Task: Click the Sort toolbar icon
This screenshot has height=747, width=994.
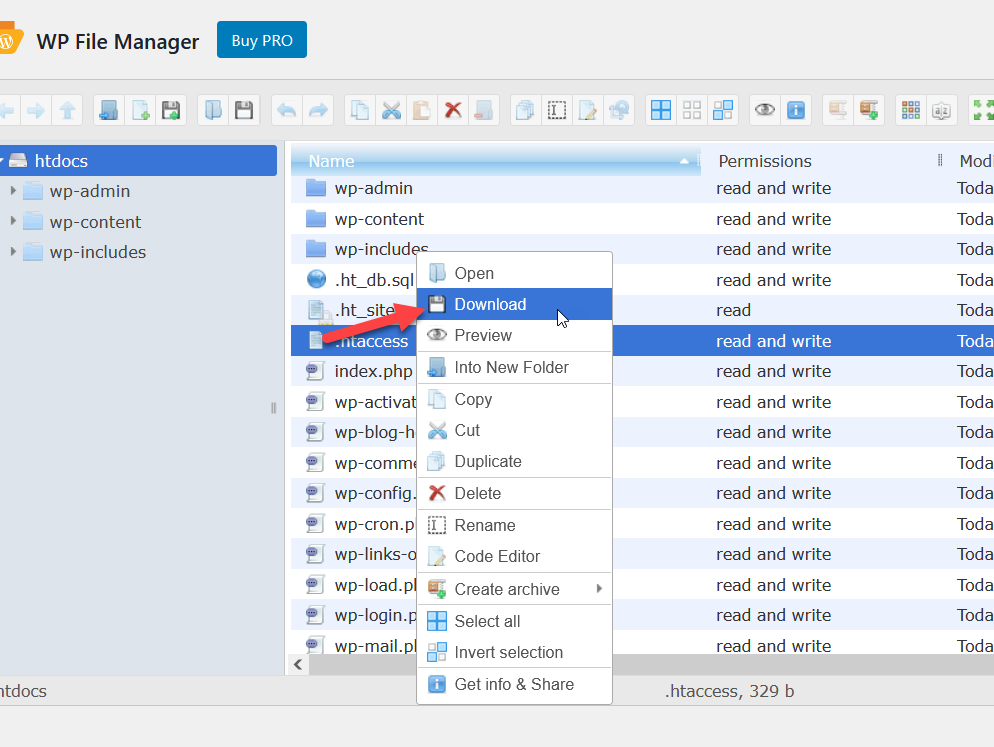Action: [941, 111]
